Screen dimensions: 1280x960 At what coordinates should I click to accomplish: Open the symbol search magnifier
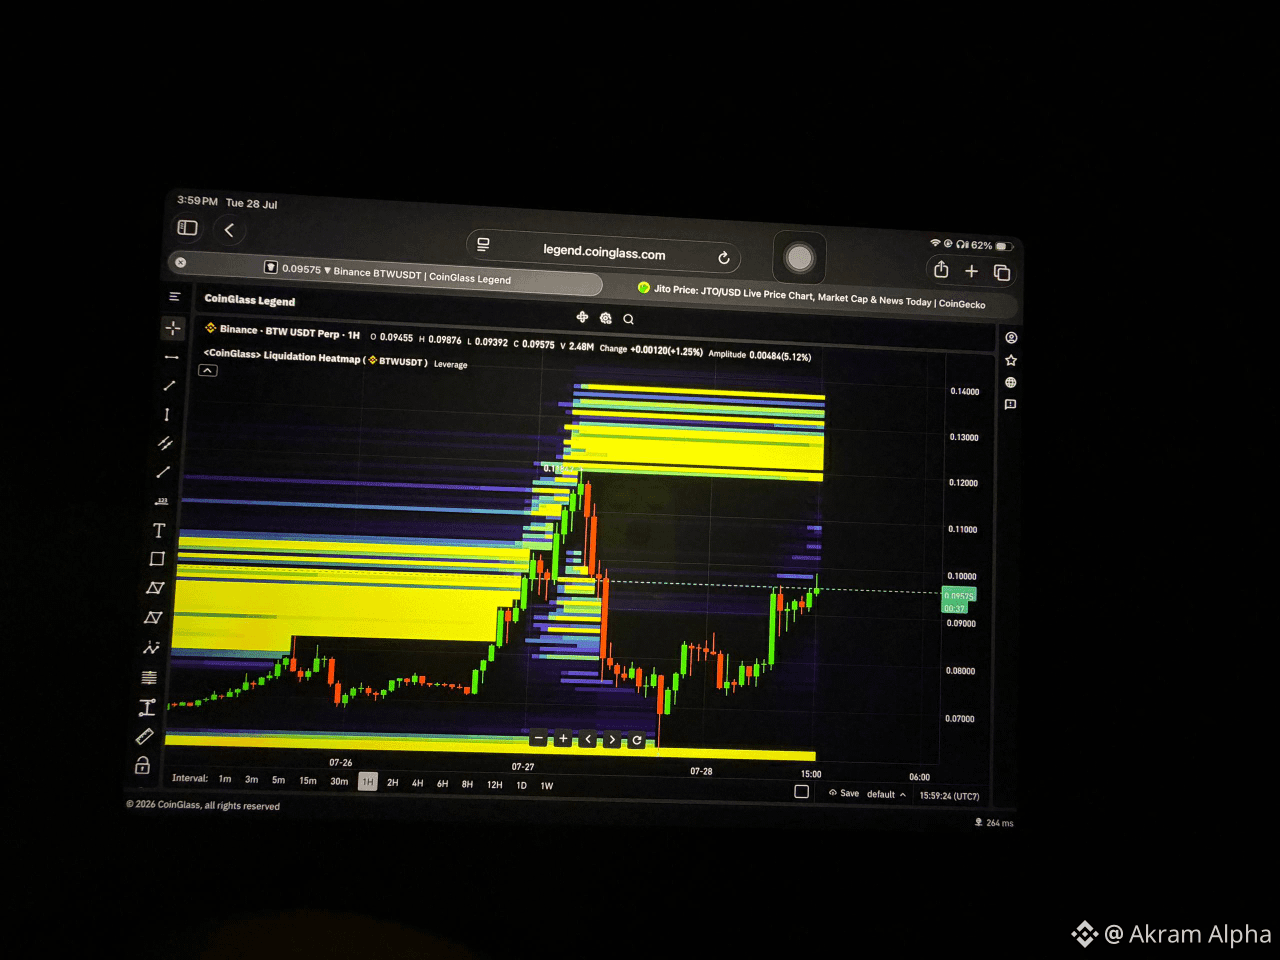pyautogui.click(x=628, y=319)
